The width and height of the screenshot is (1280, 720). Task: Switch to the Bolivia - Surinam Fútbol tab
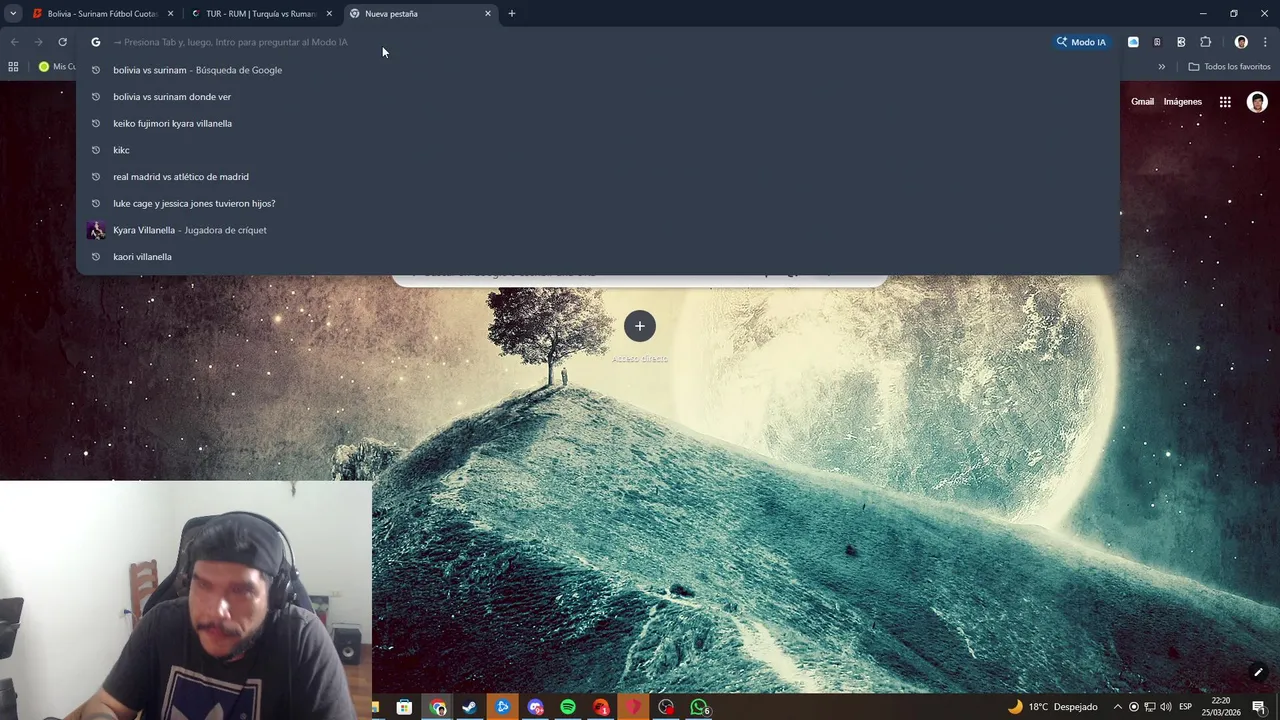point(103,14)
